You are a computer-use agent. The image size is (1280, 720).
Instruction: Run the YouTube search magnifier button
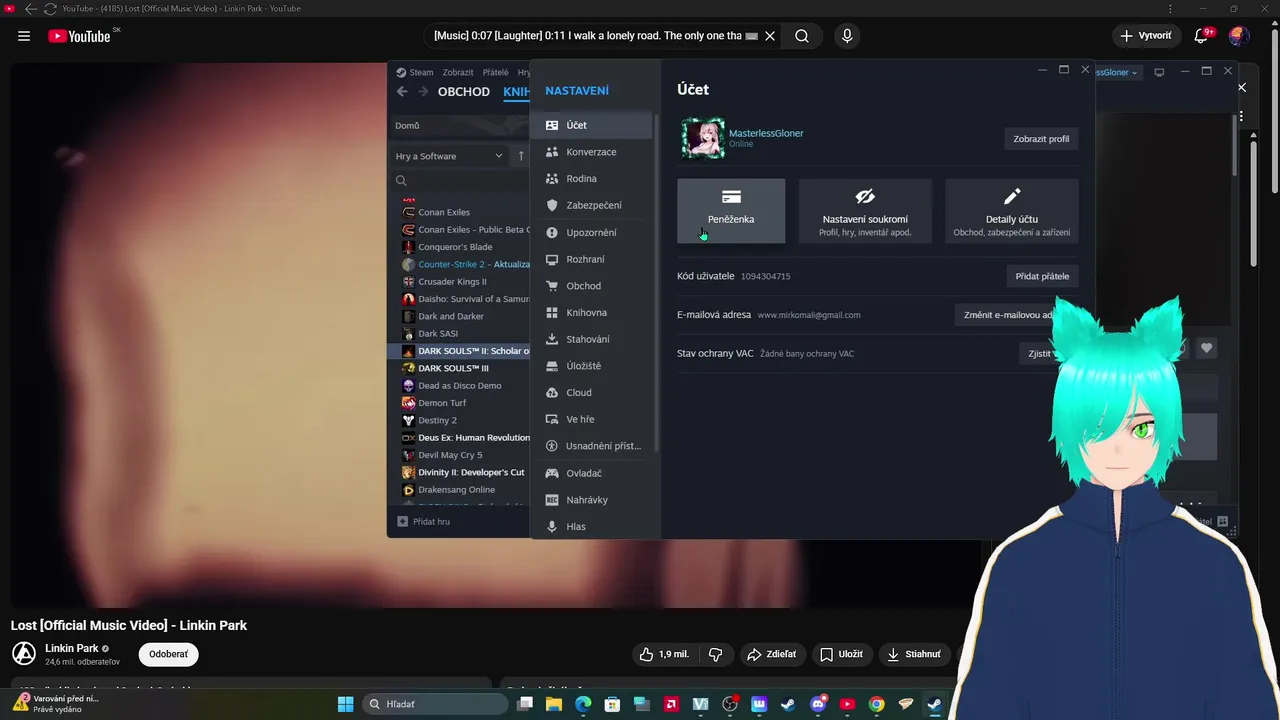click(802, 36)
